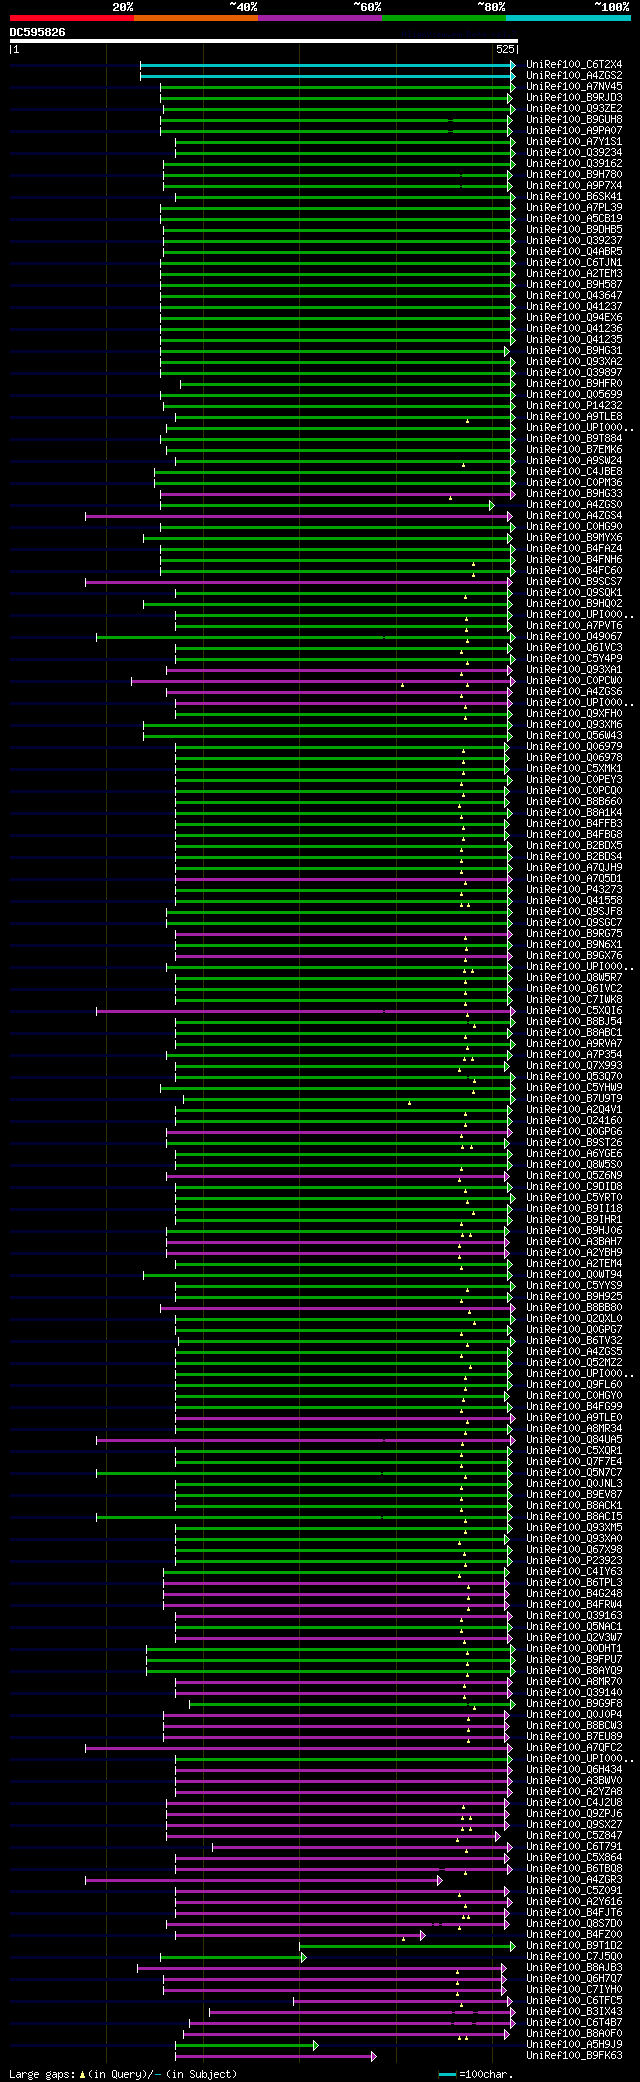Select the UniRef100_C0PCW0 entry
Viewport: 640px width, 2082px height.
[x=574, y=681]
